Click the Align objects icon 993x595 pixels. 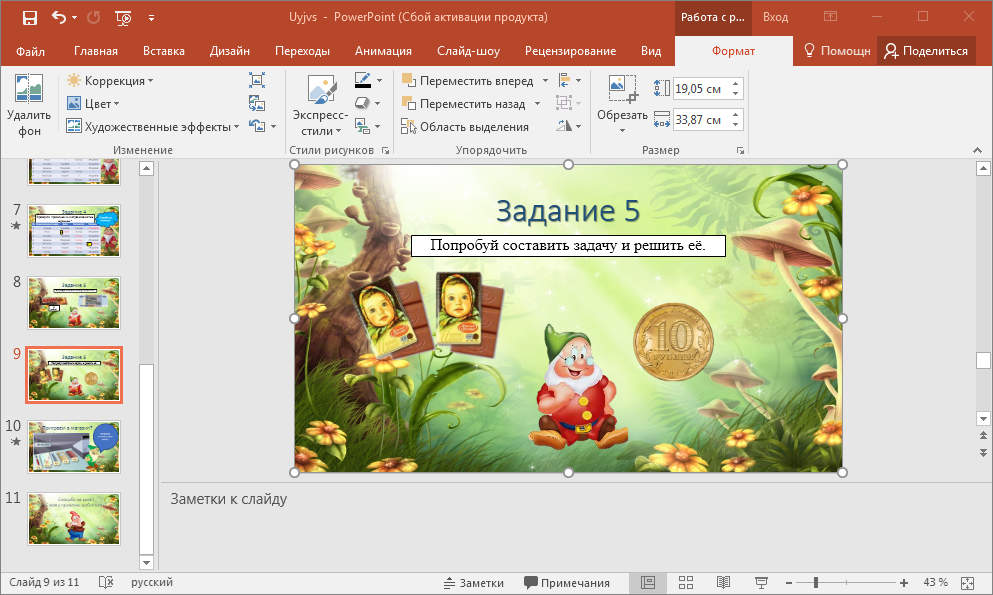coord(564,80)
